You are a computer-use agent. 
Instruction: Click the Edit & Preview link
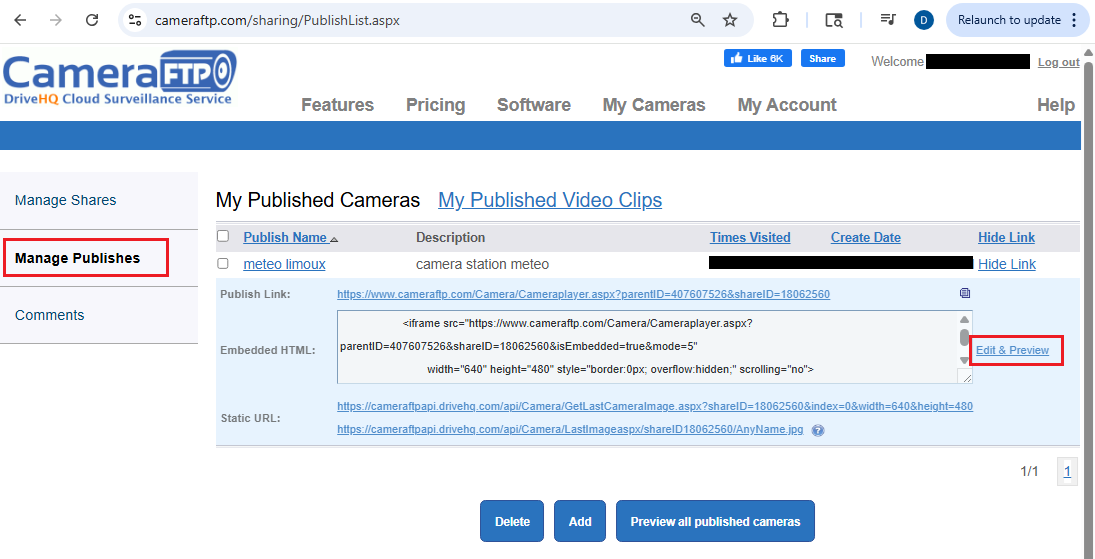1012,350
